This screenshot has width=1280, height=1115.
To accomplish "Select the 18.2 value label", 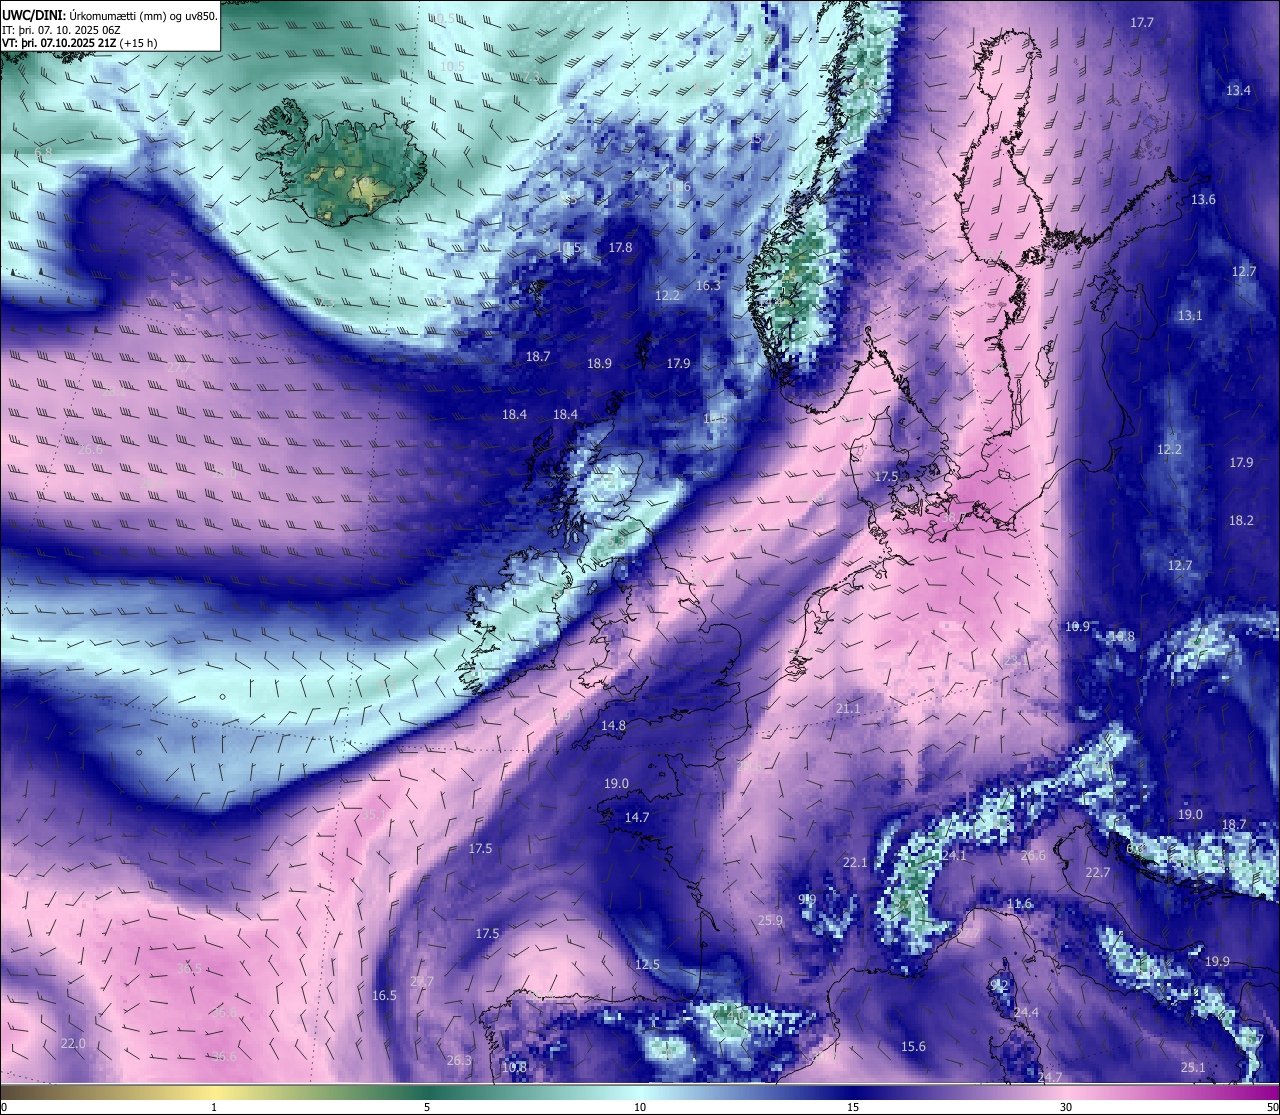I will tap(1241, 520).
